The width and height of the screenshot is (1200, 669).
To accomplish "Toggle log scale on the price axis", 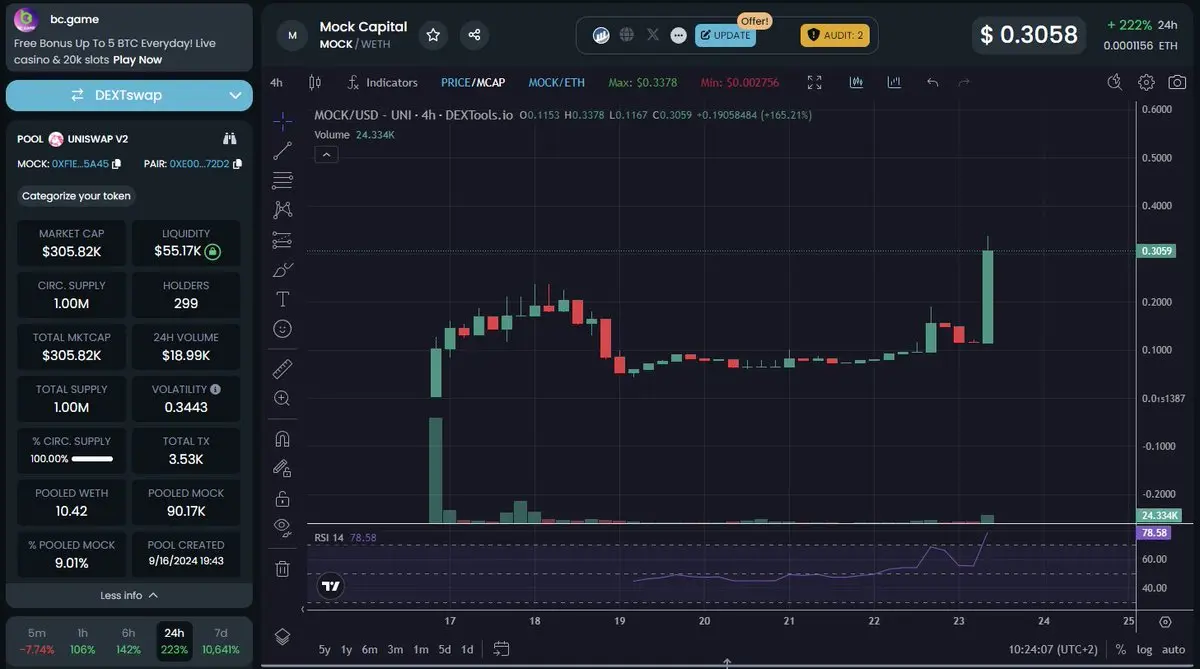I will pos(1143,649).
